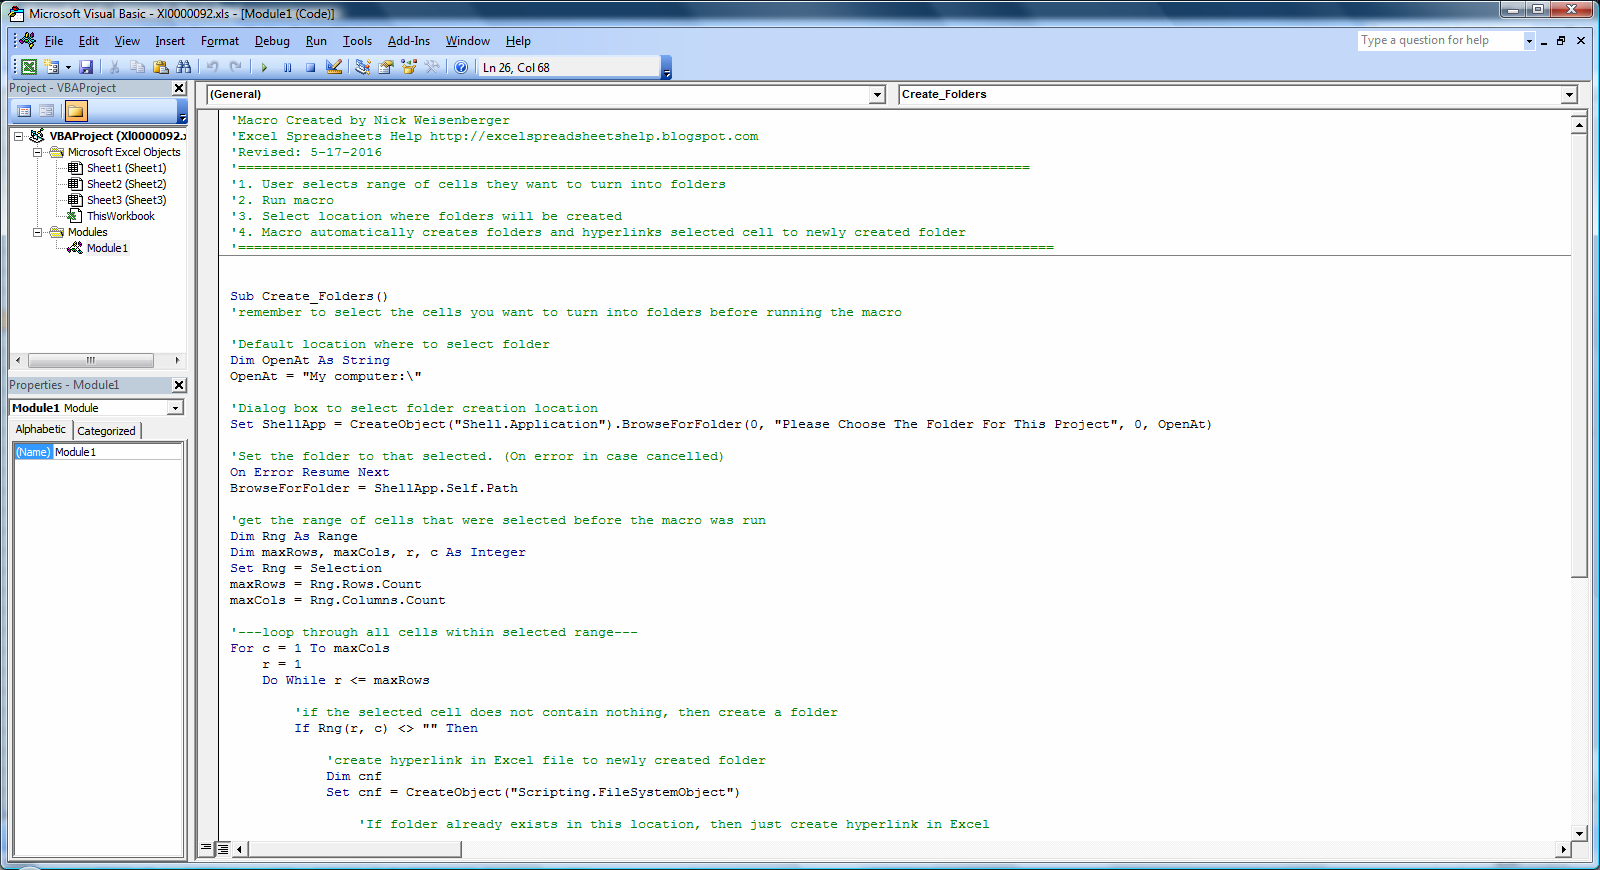Click the Break pause icon
The height and width of the screenshot is (870, 1600).
click(x=287, y=67)
